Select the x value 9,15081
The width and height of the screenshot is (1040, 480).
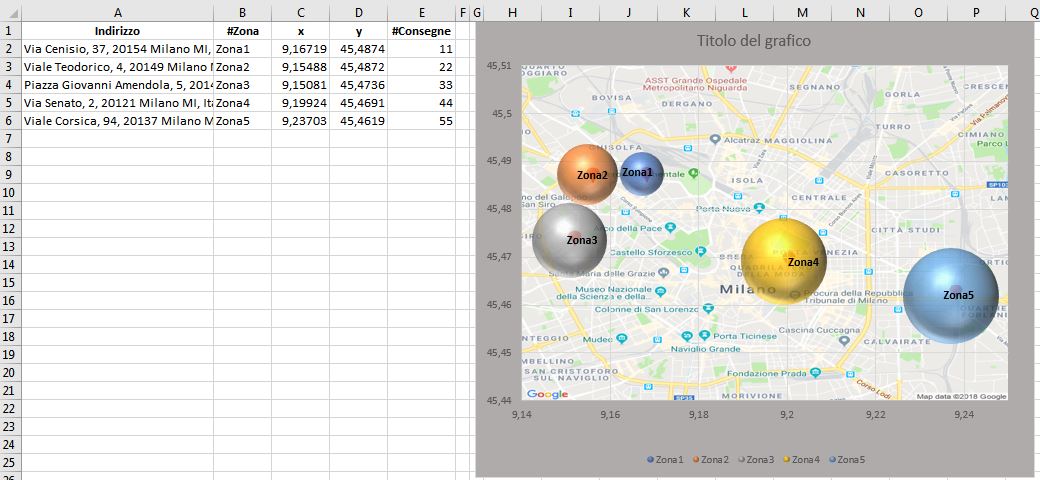pos(300,84)
